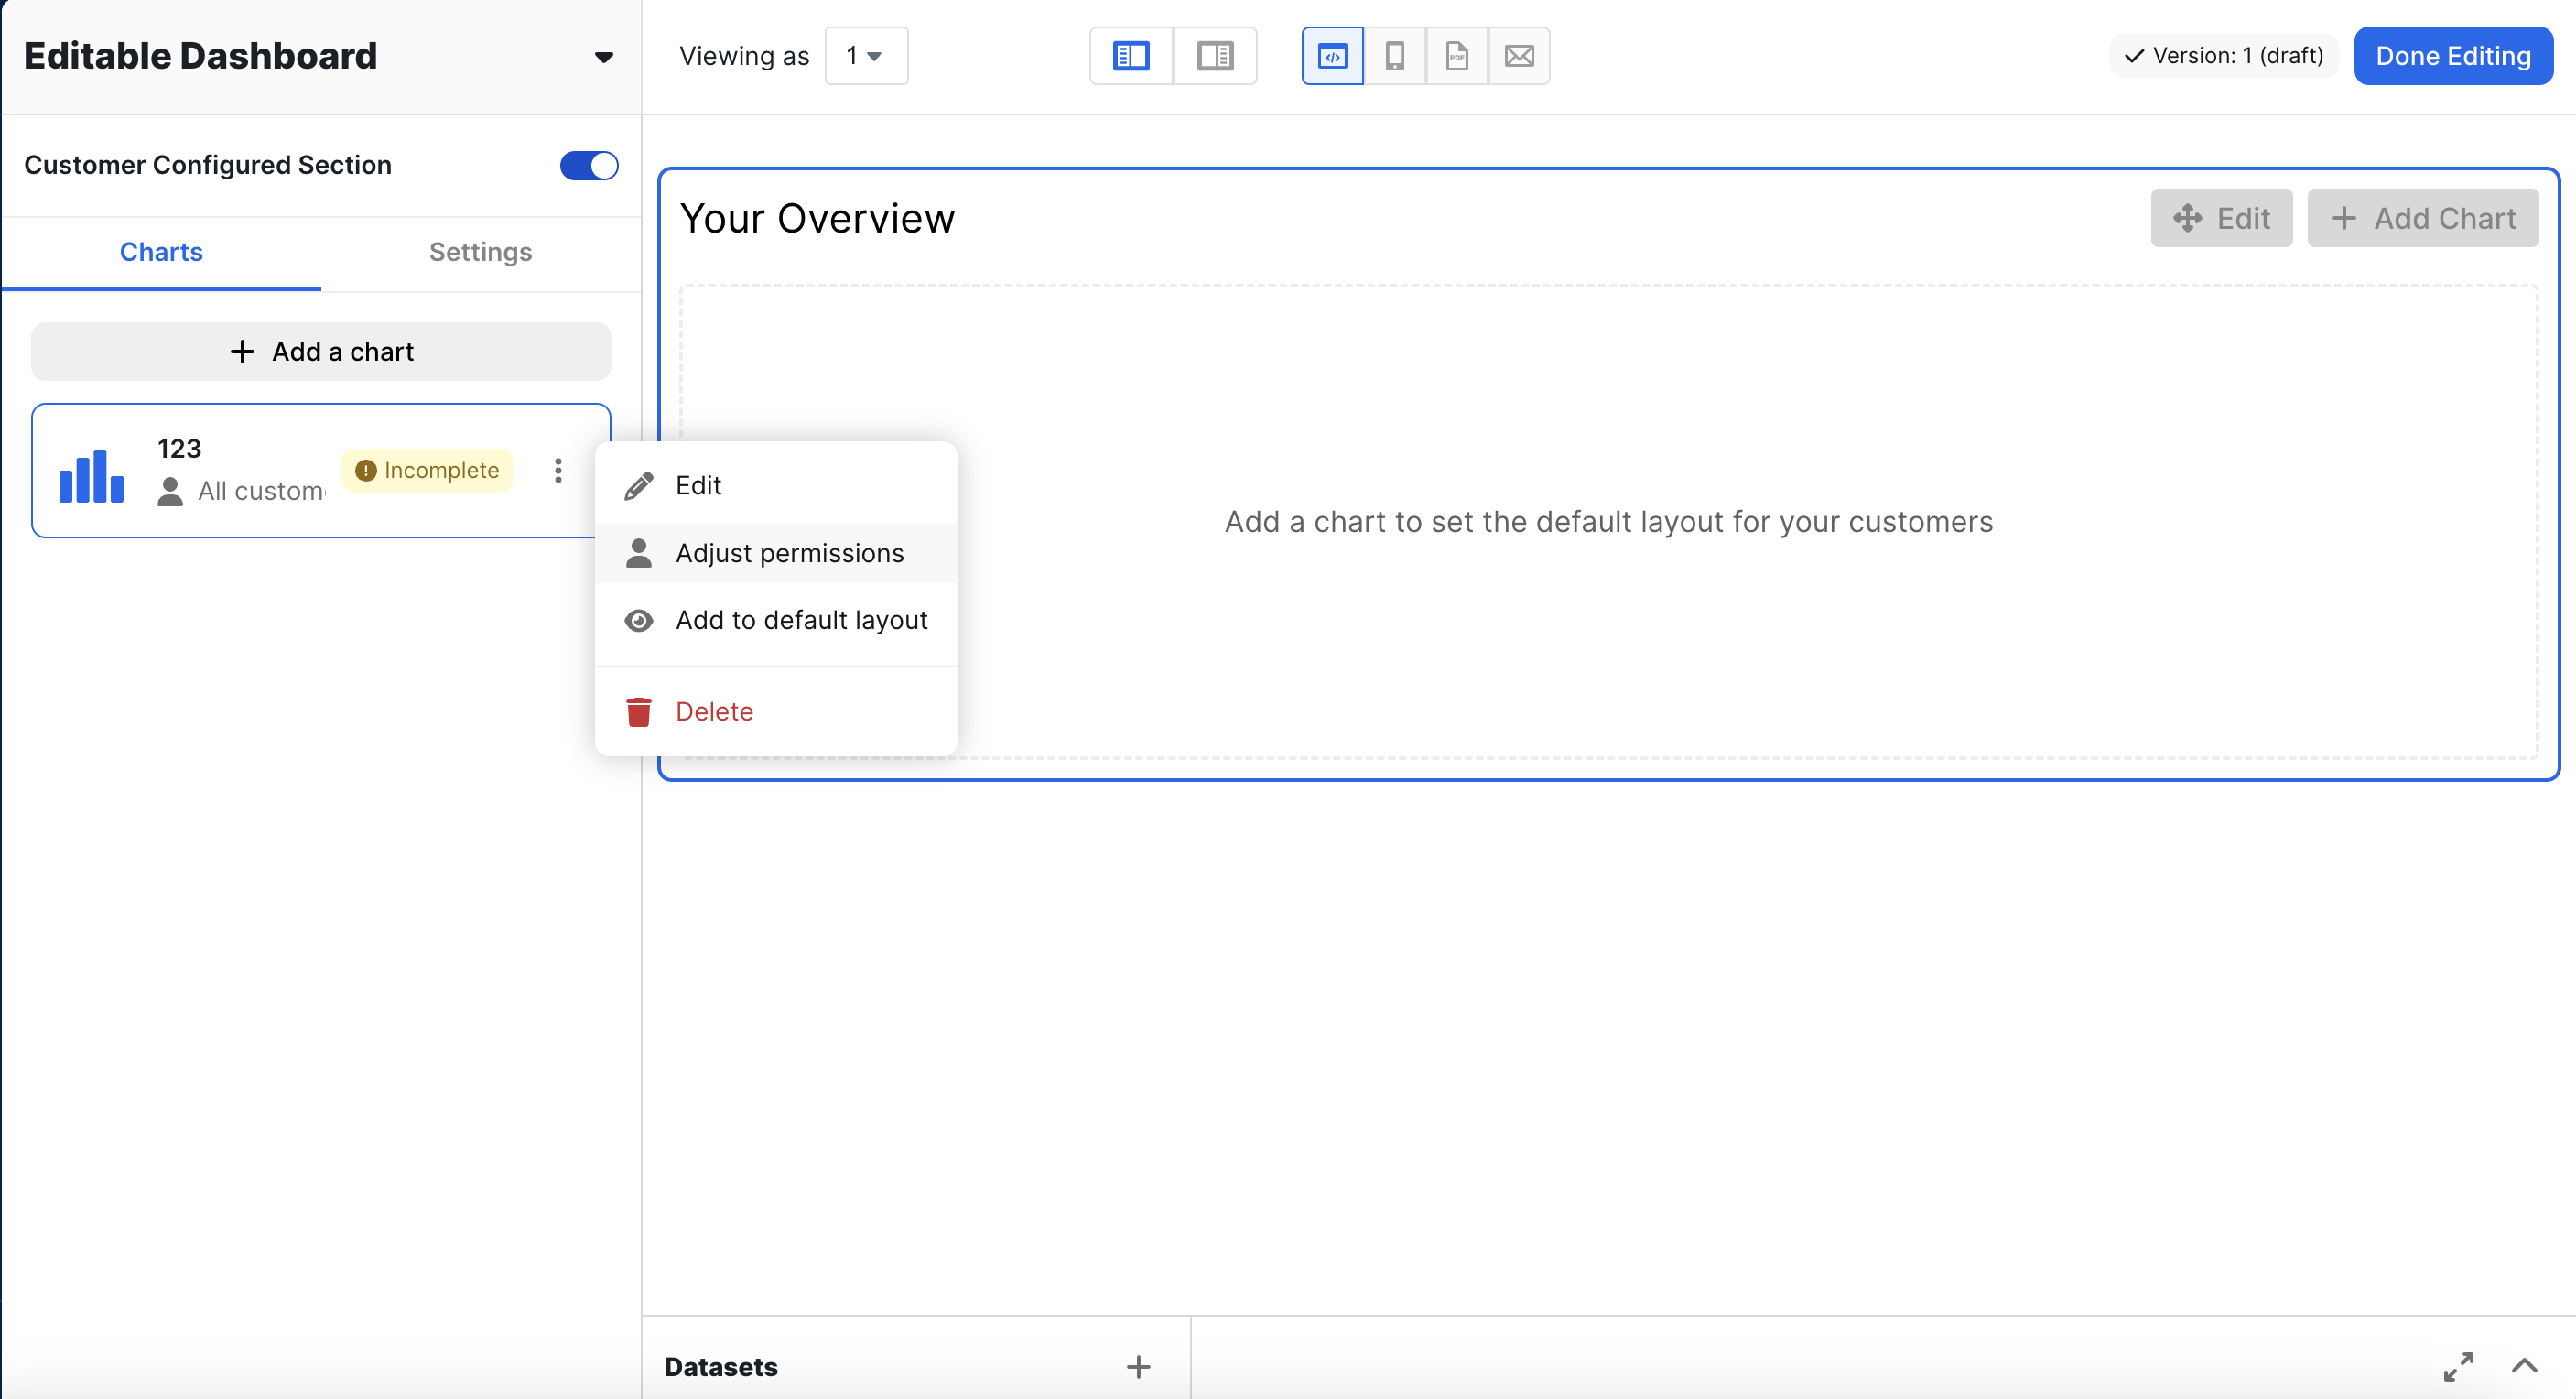Image resolution: width=2576 pixels, height=1399 pixels.
Task: Click plus icon next to Datasets
Action: [x=1138, y=1366]
